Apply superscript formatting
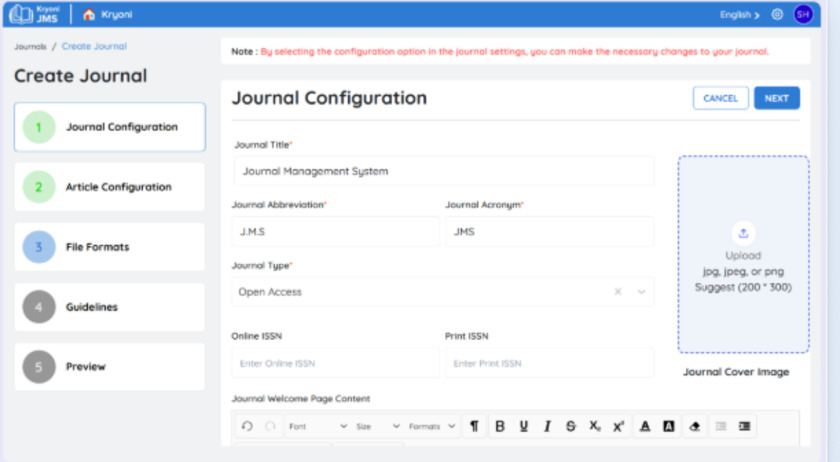This screenshot has height=462, width=840. [618, 426]
